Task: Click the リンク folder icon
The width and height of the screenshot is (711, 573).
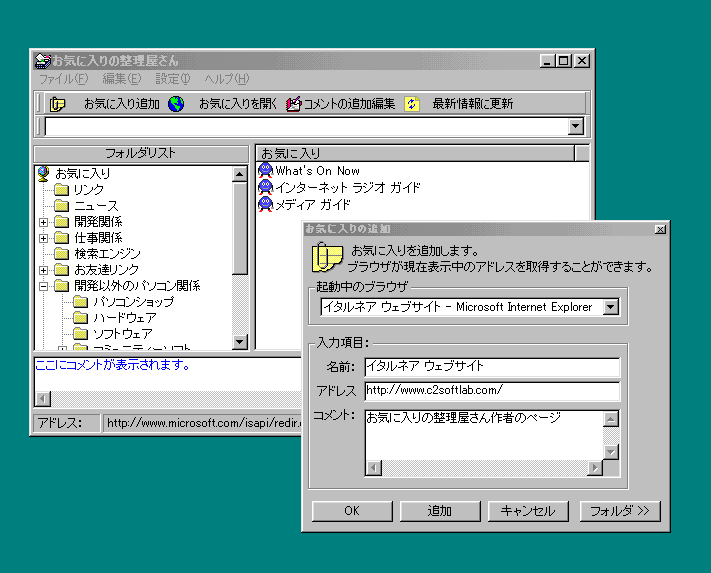Action: coord(61,189)
